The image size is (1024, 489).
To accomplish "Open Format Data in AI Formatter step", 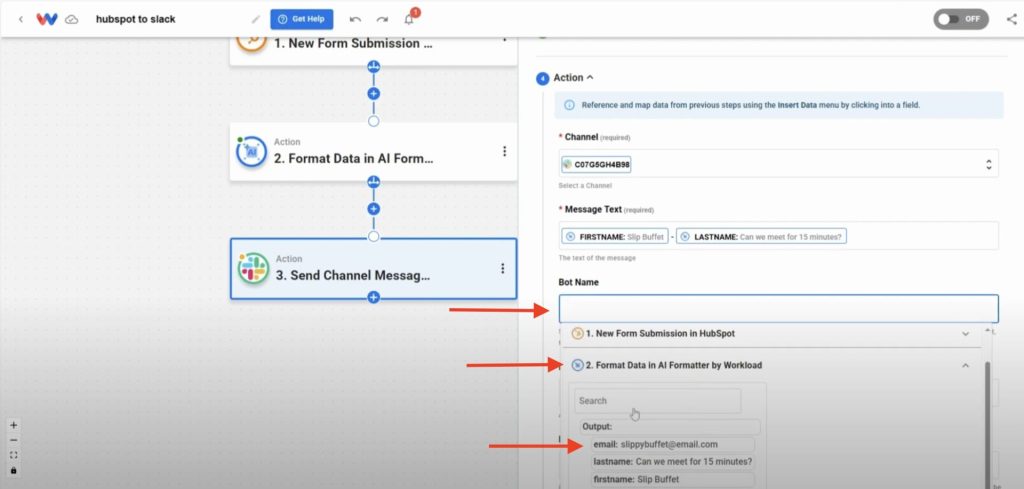I will click(x=373, y=151).
